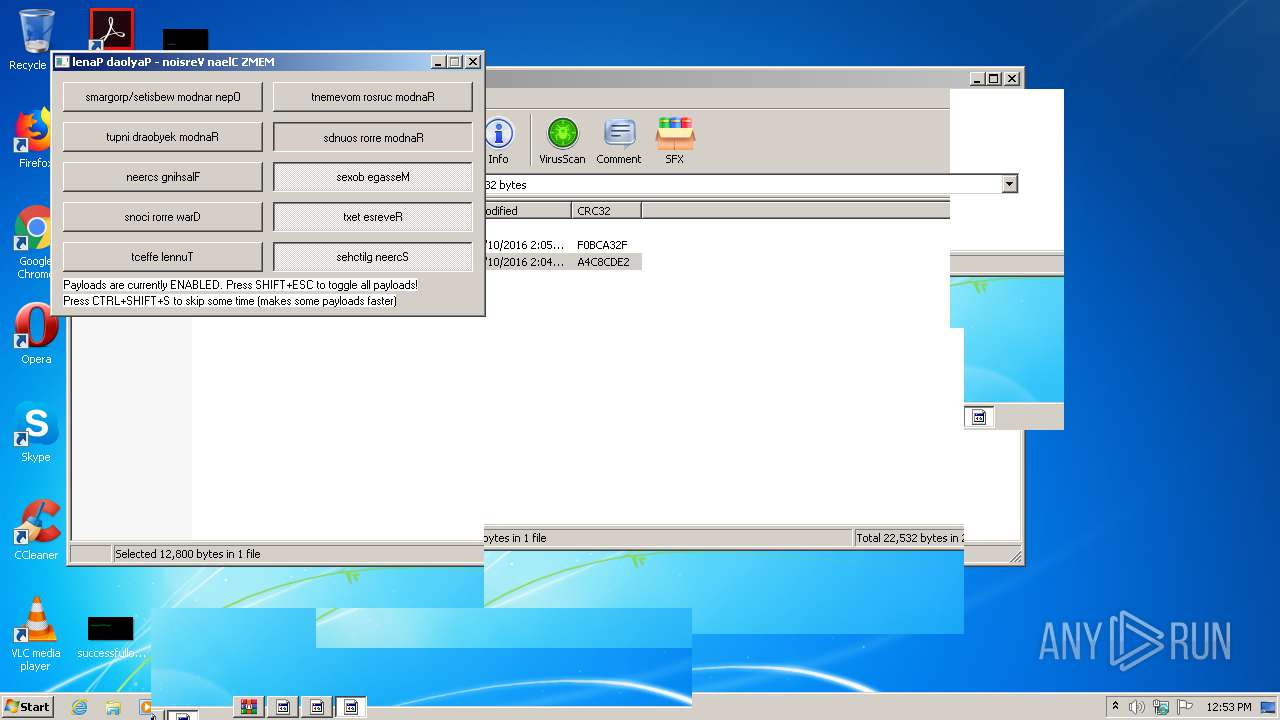Toggle the 'sdnuos rorre modnaR' payload

pos(373,137)
